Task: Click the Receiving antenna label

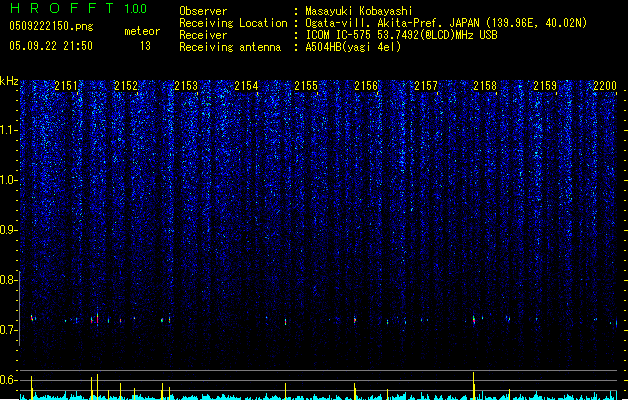Action: [x=230, y=47]
